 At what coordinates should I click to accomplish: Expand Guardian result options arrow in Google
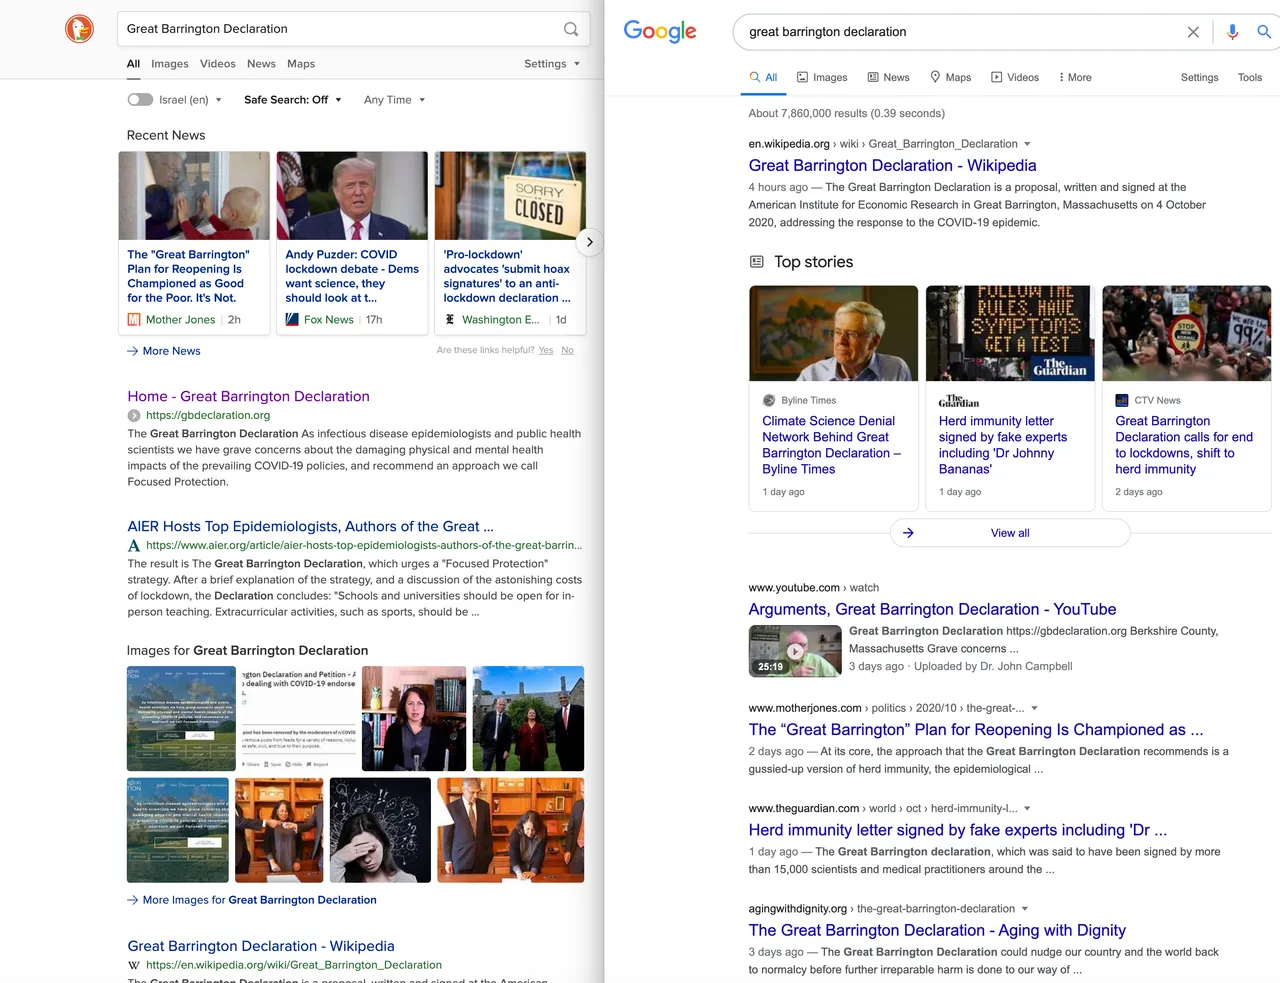pos(1027,809)
